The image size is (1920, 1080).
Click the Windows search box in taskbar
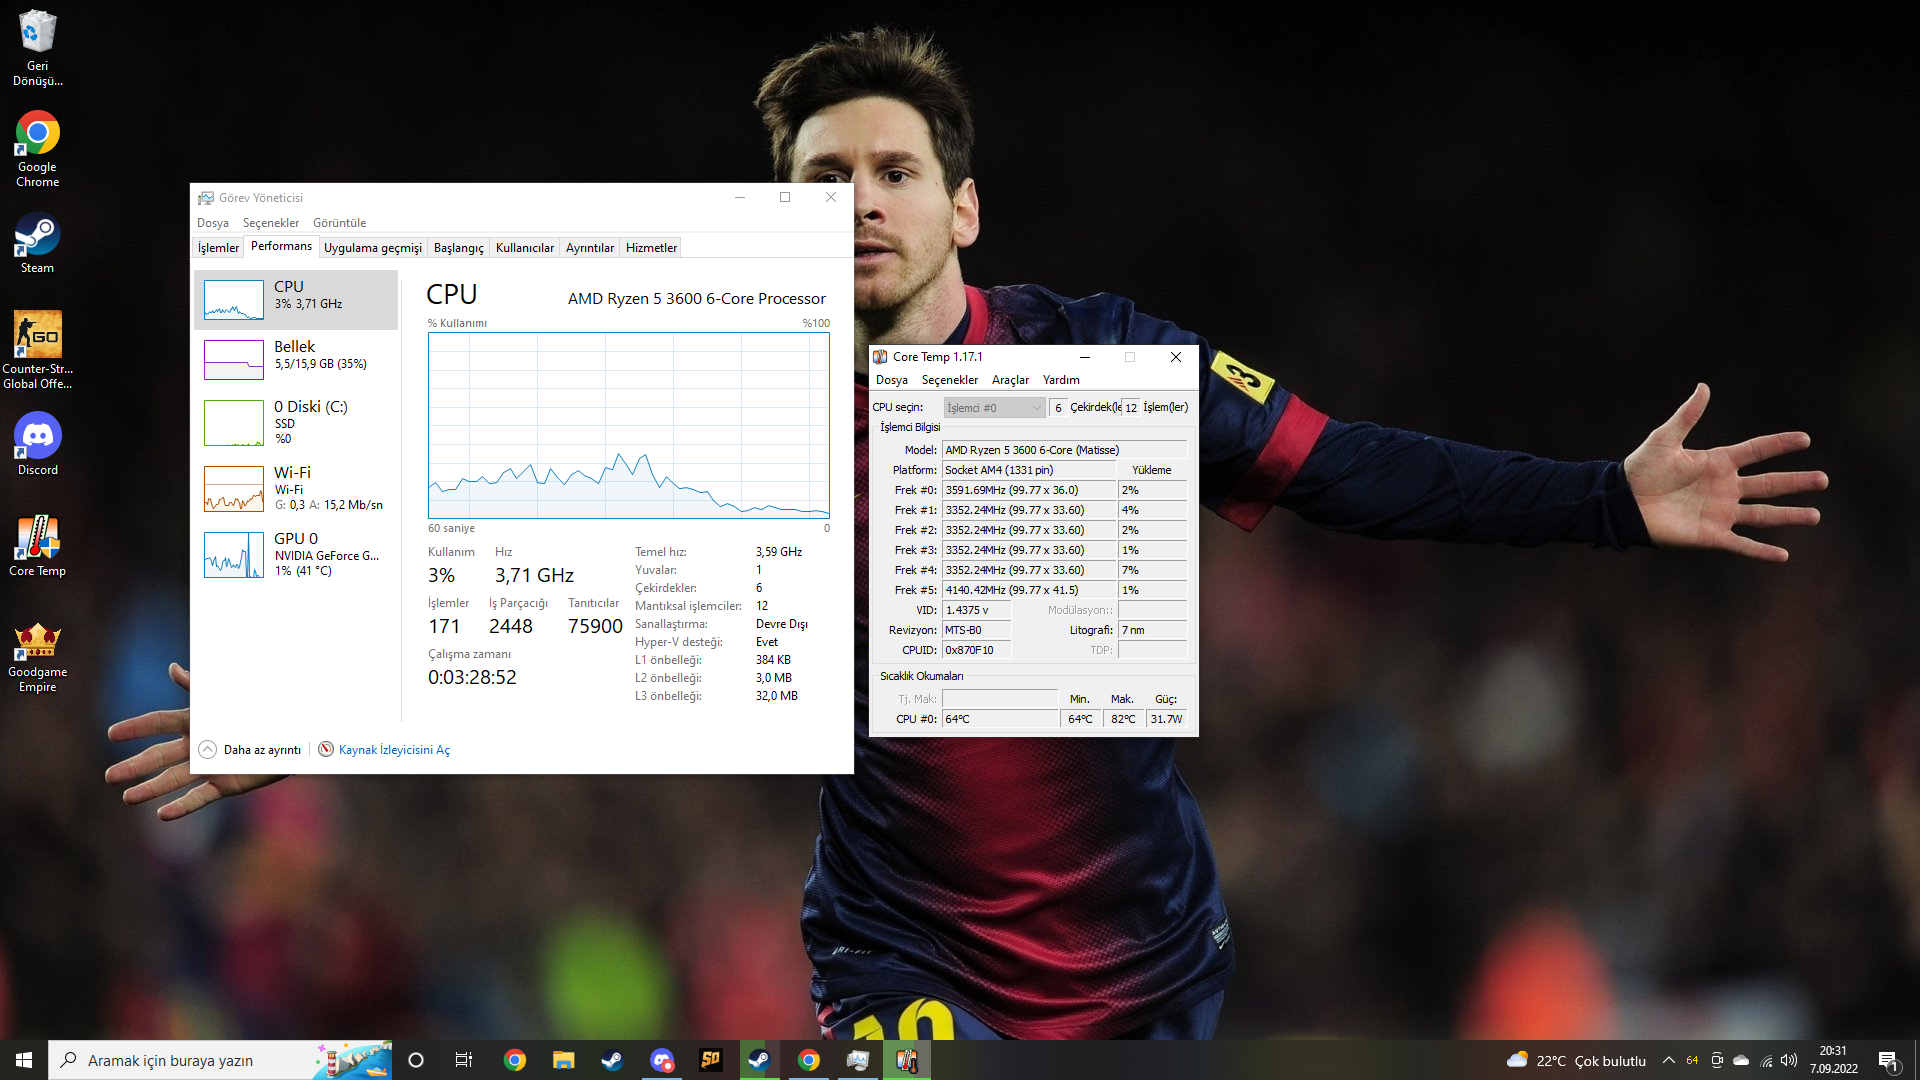pos(220,1060)
